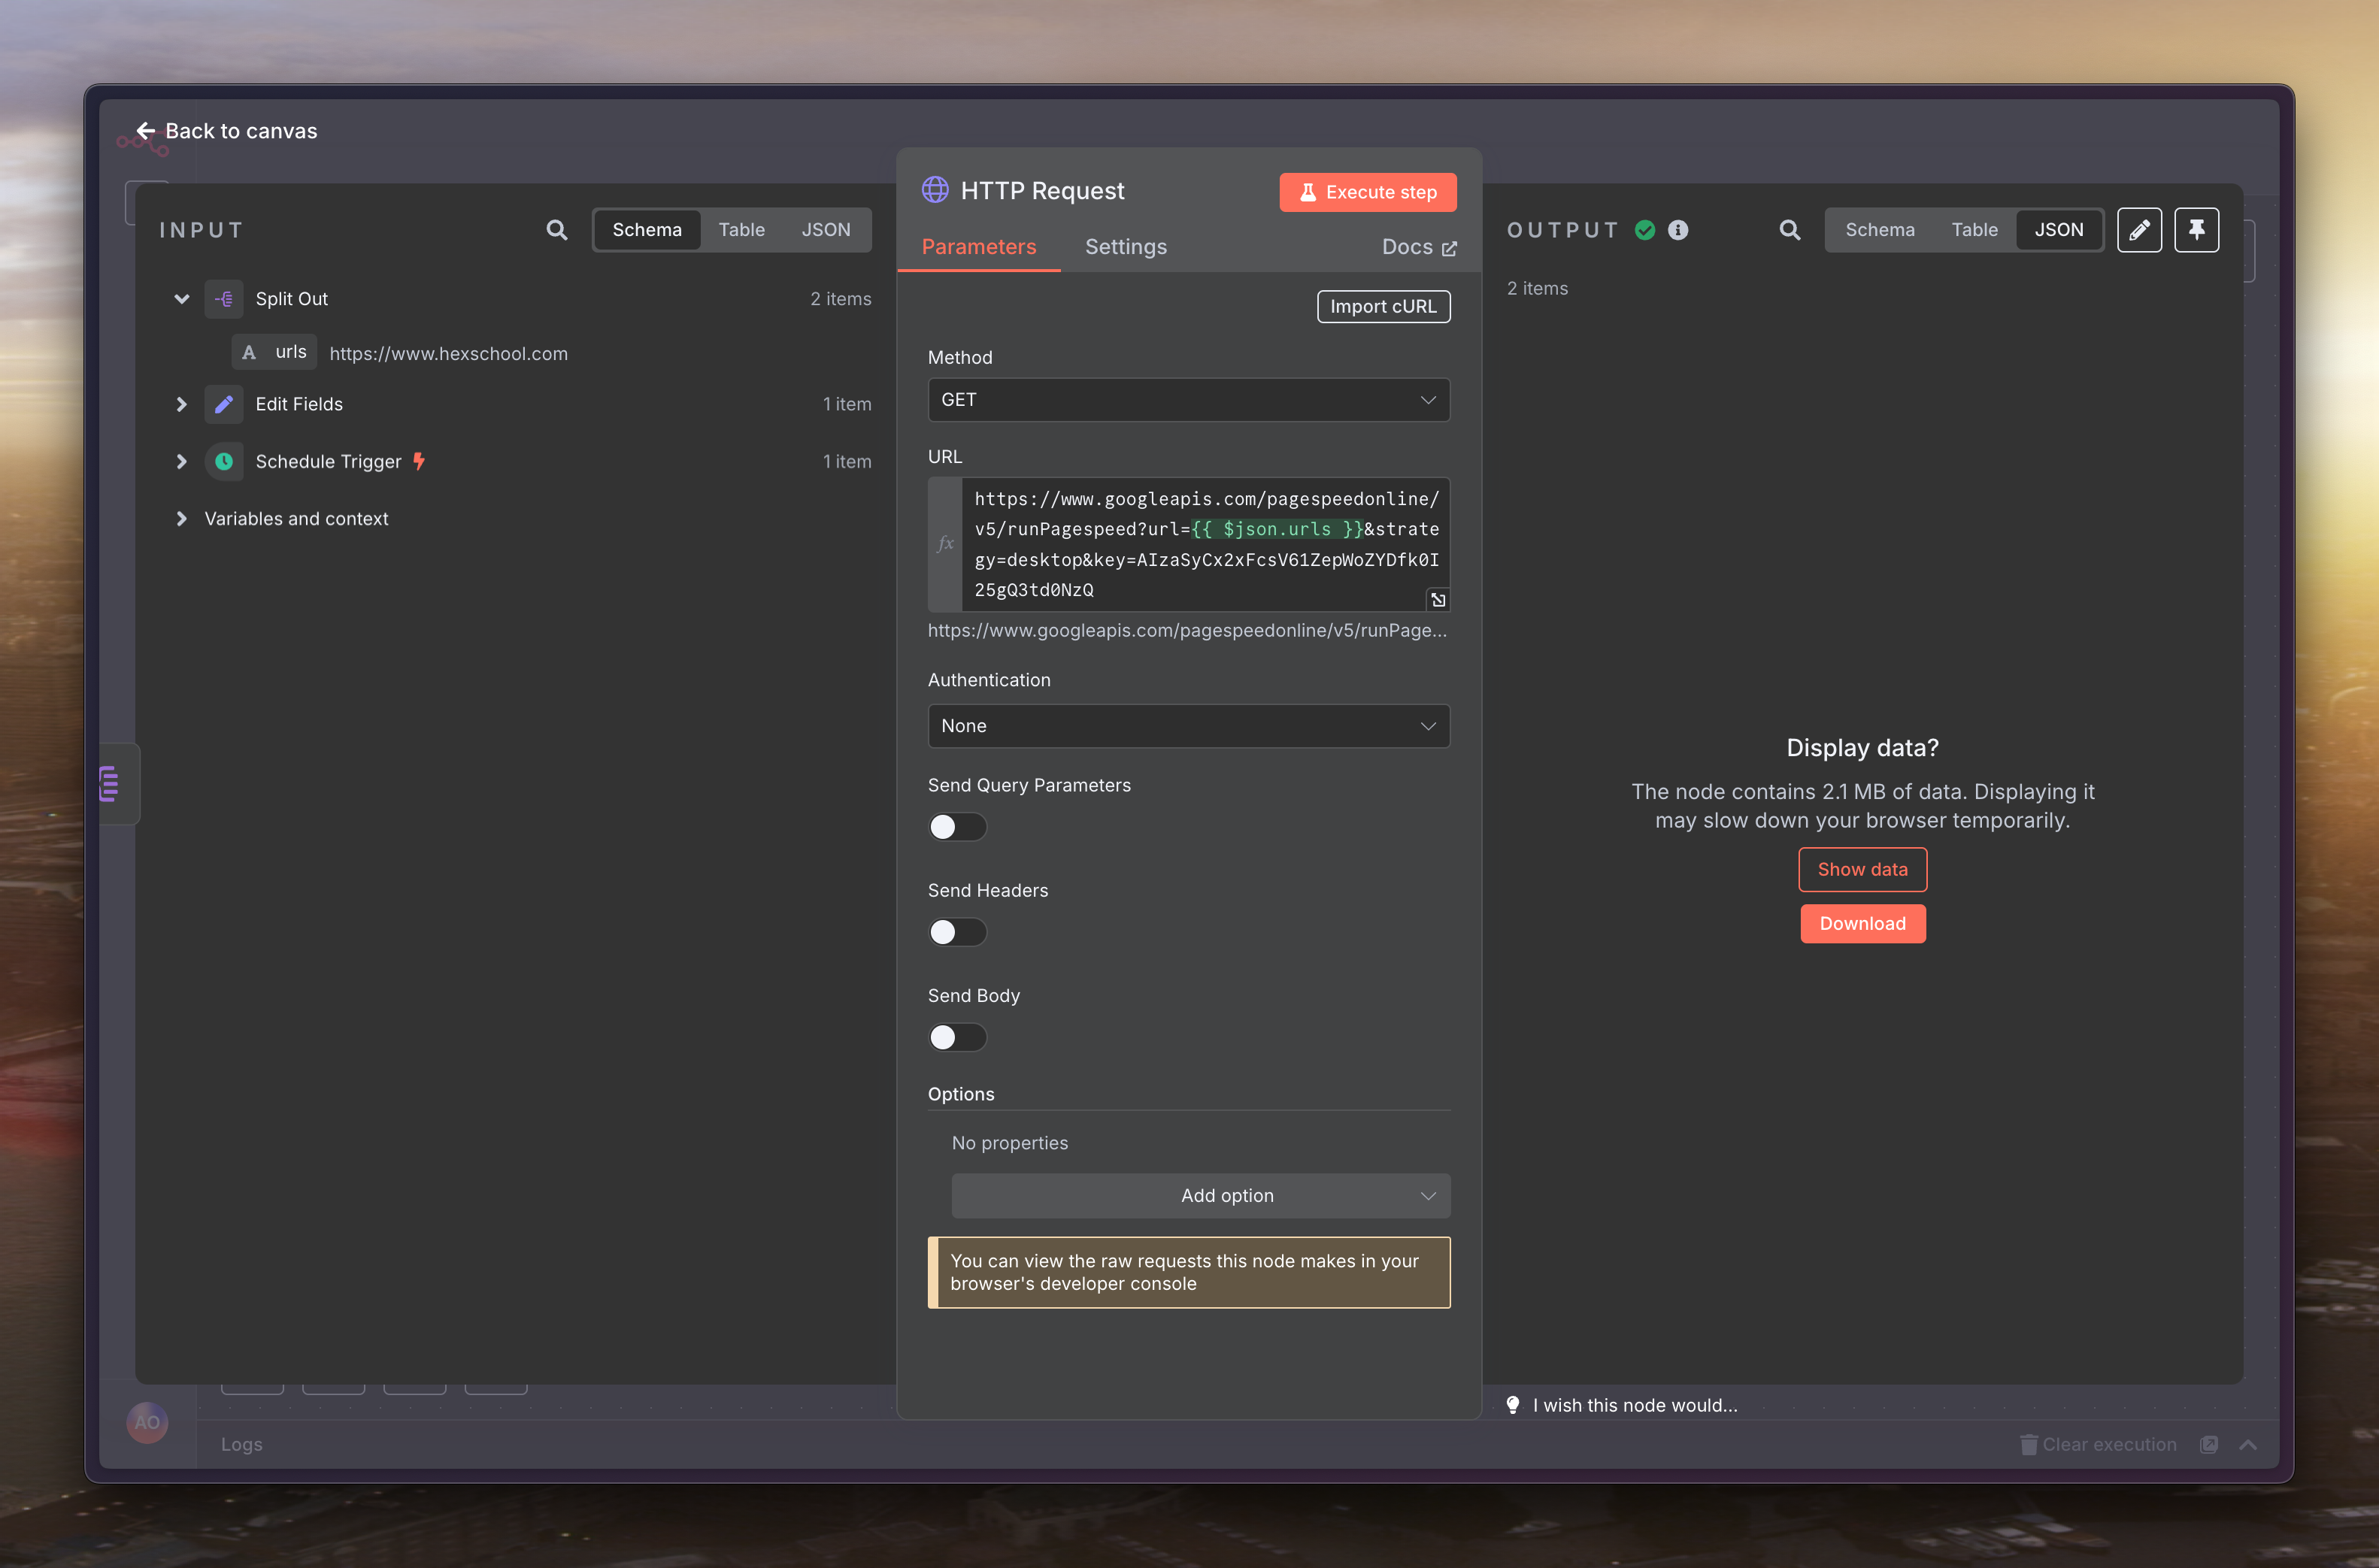The image size is (2379, 1568).
Task: Click inside the URL expression field
Action: tap(1205, 544)
